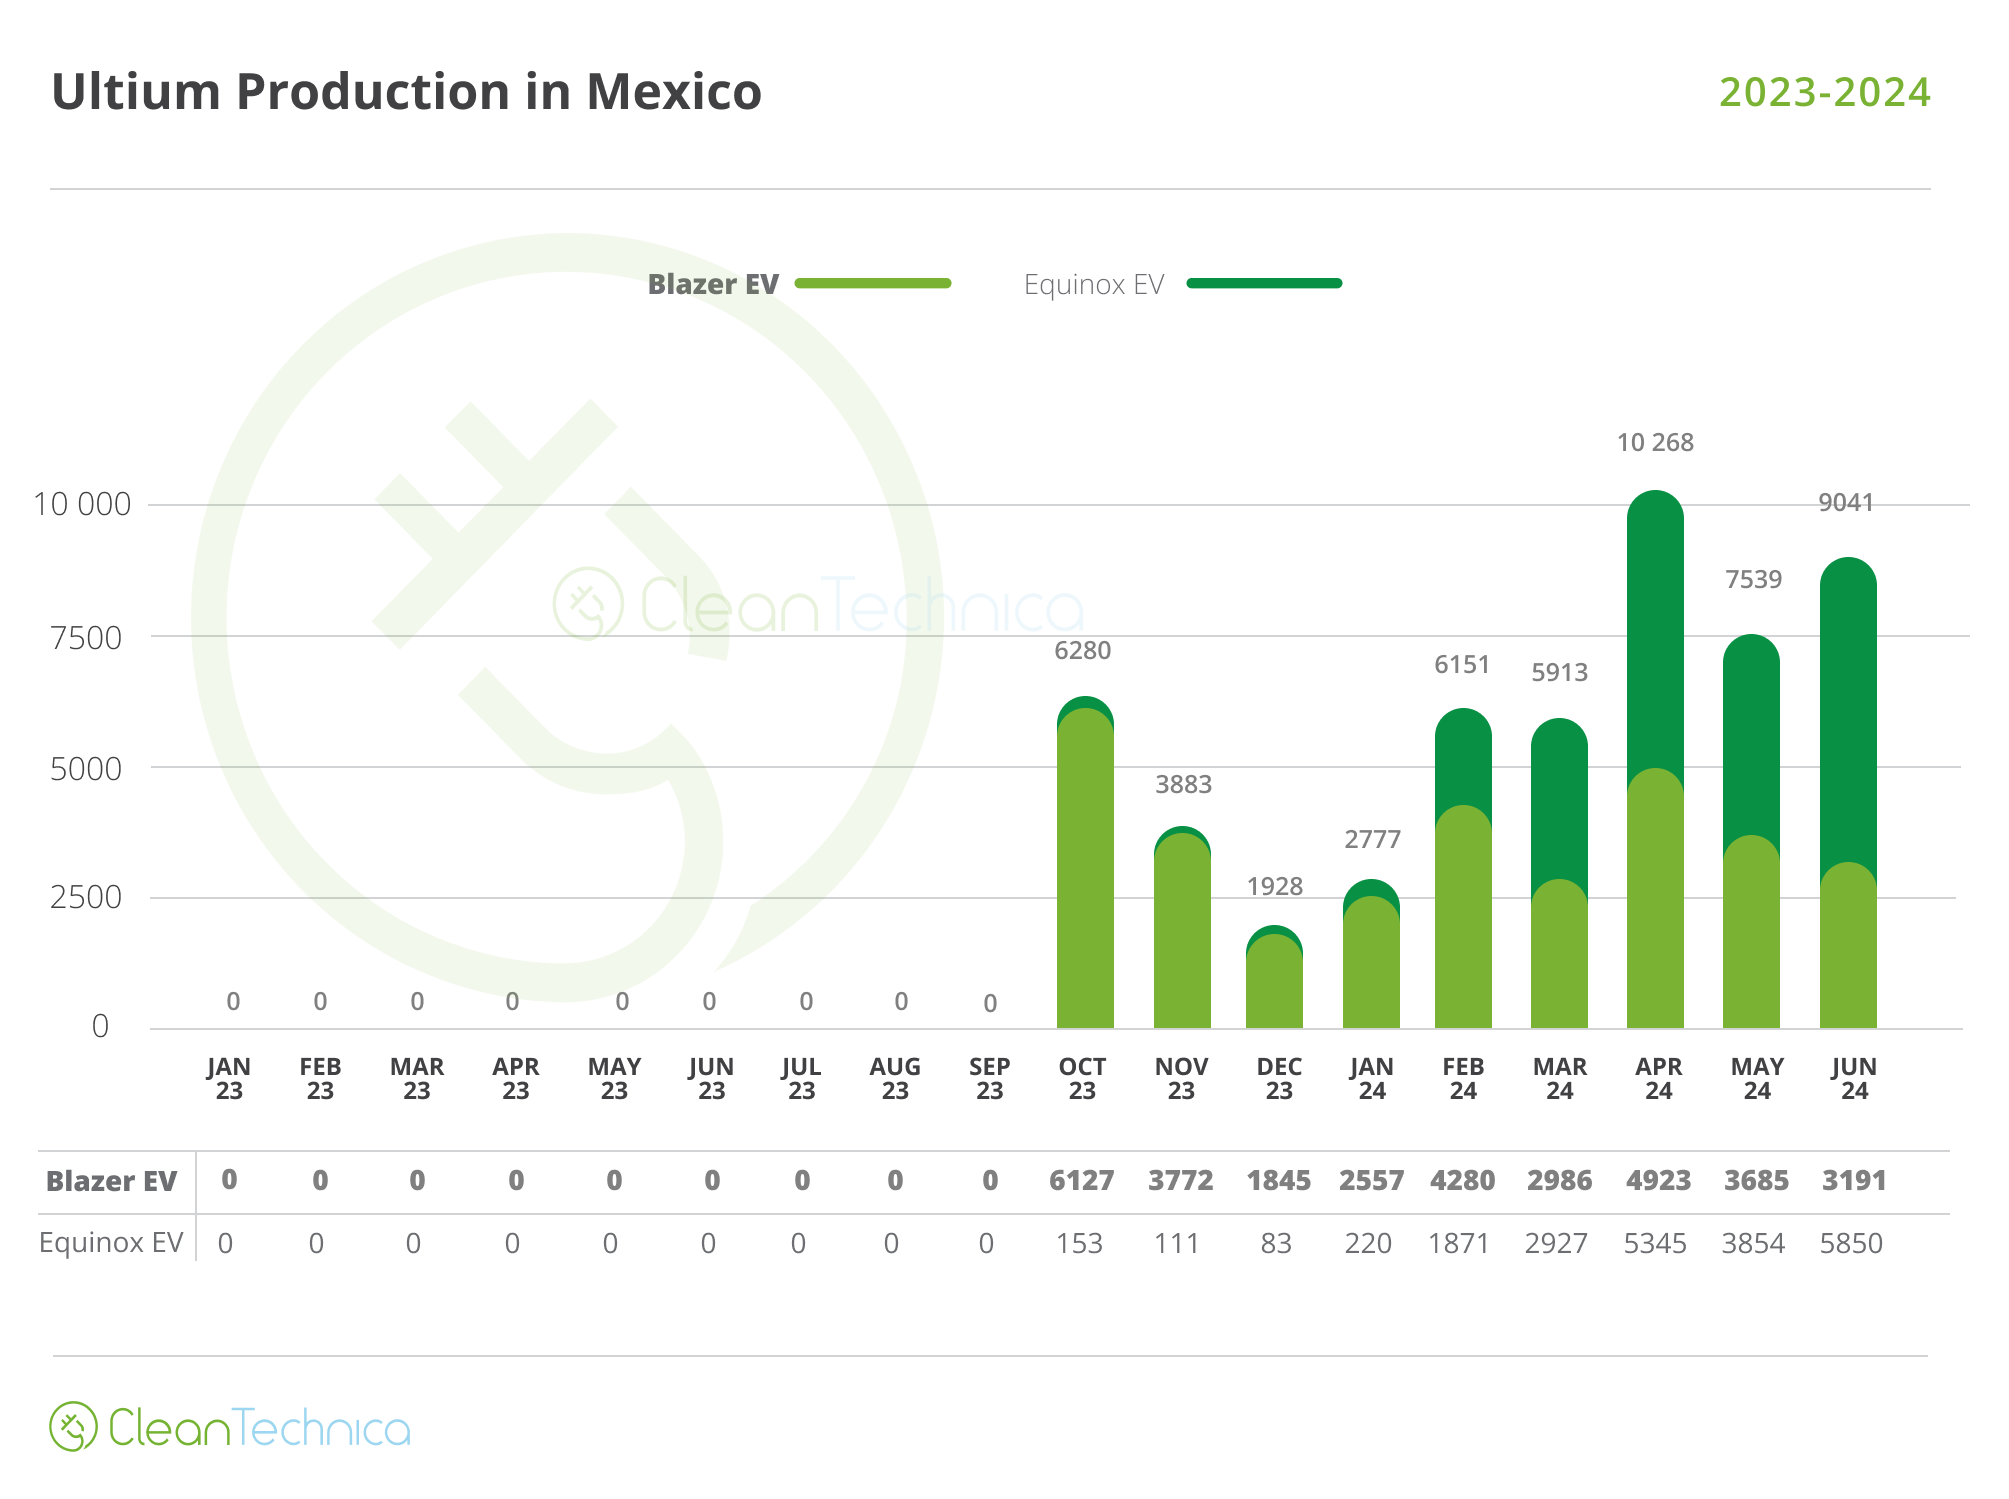Click the NOV 23 bar in the chart

(x=1182, y=927)
